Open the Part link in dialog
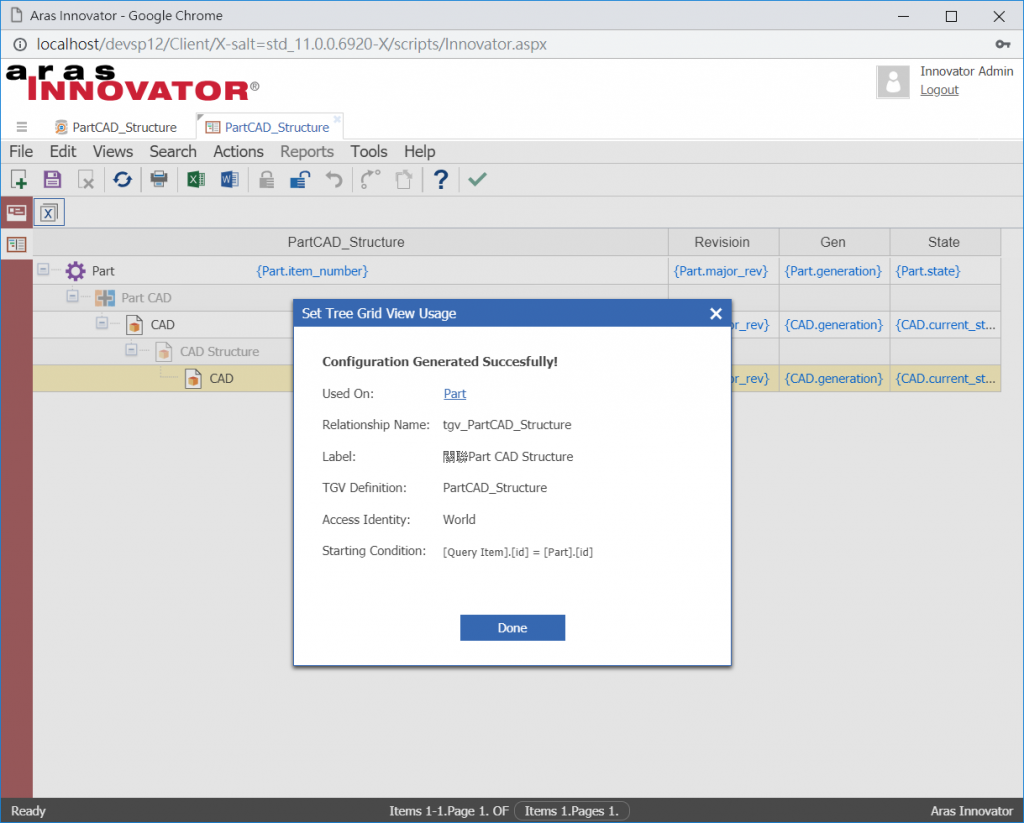1024x823 pixels. 455,393
